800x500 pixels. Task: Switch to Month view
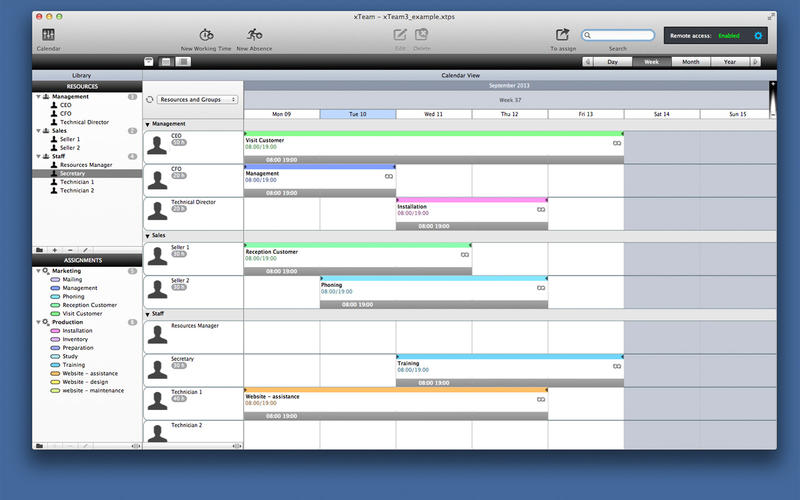pyautogui.click(x=690, y=62)
